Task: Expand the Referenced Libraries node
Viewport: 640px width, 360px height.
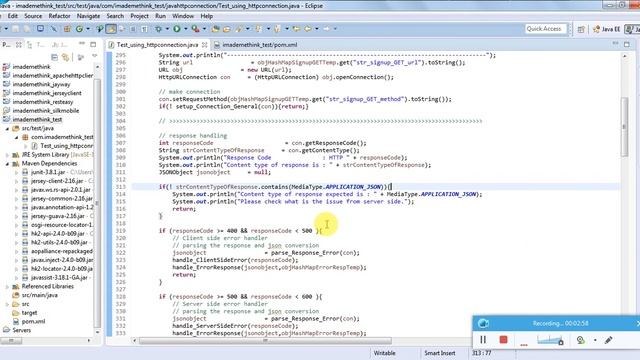Action: tap(7, 287)
